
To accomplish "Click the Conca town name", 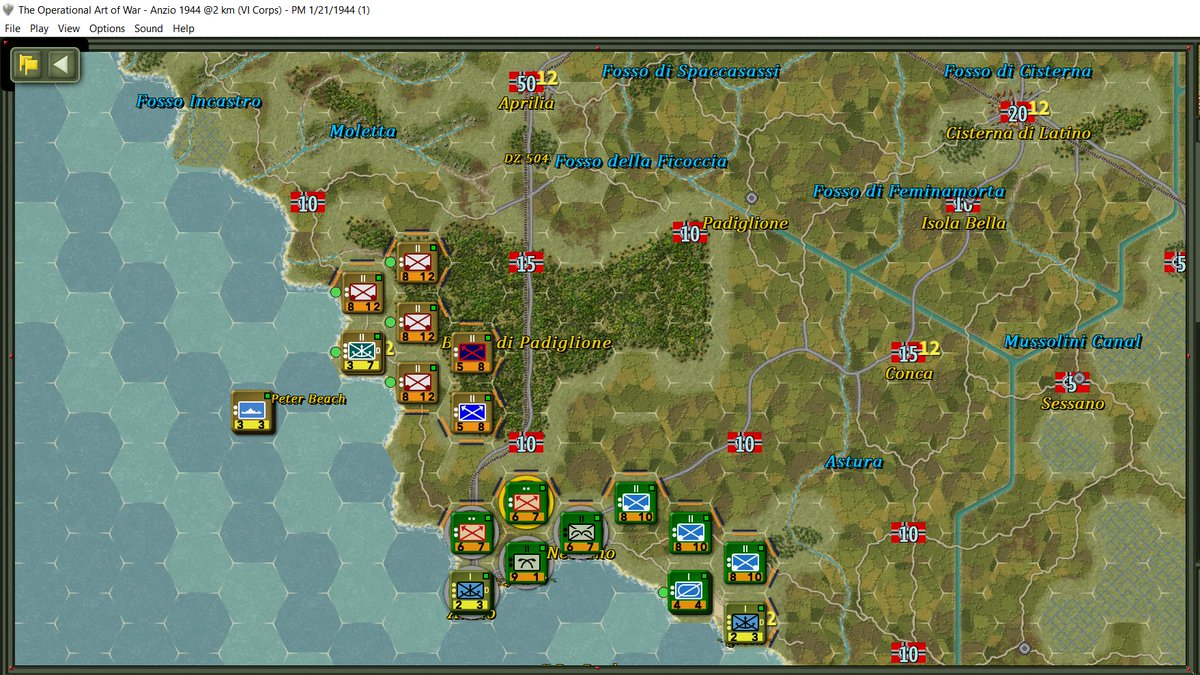I will tap(909, 373).
